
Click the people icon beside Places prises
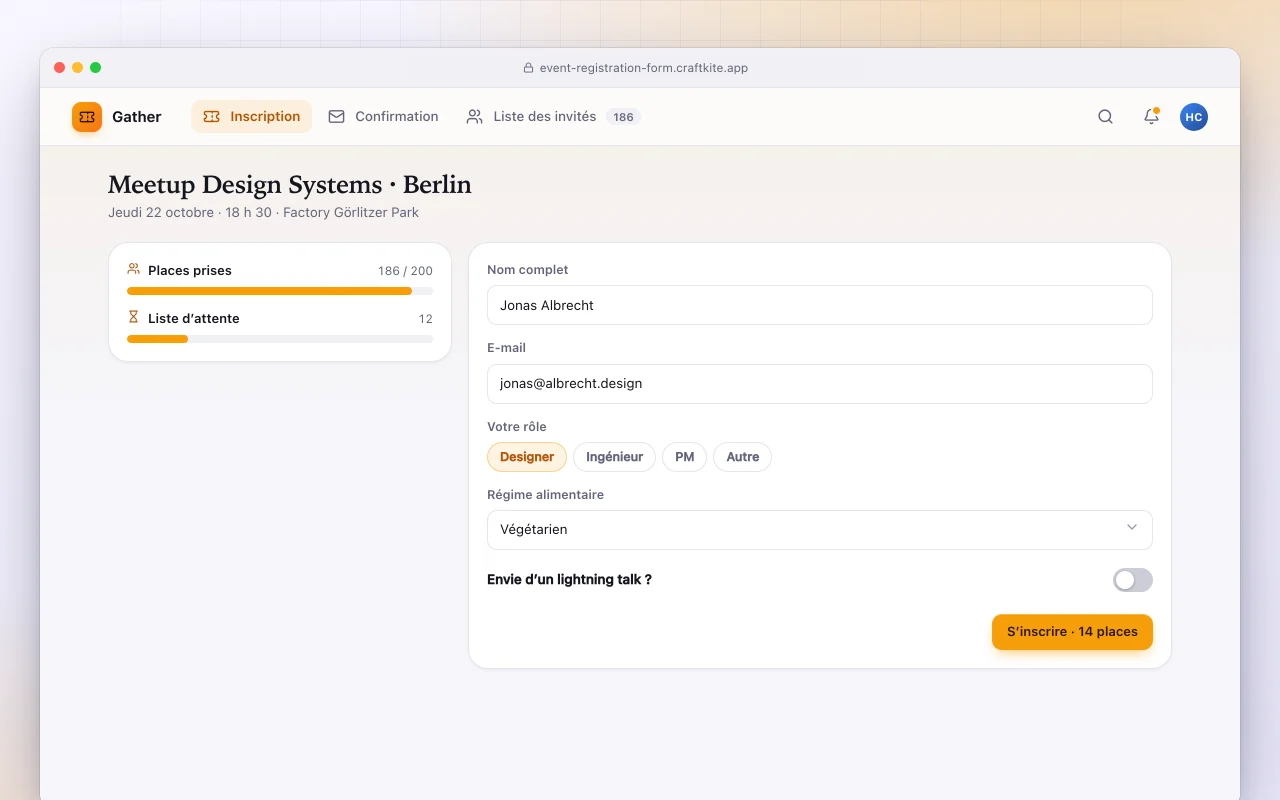pos(134,269)
